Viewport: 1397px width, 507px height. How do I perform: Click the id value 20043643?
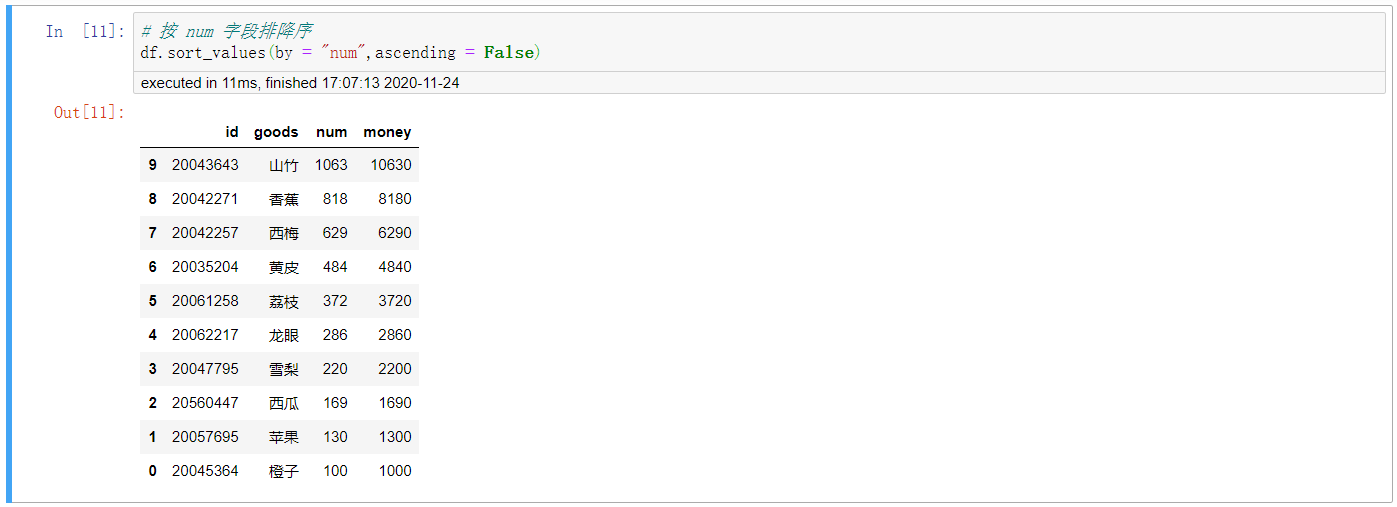[x=205, y=165]
